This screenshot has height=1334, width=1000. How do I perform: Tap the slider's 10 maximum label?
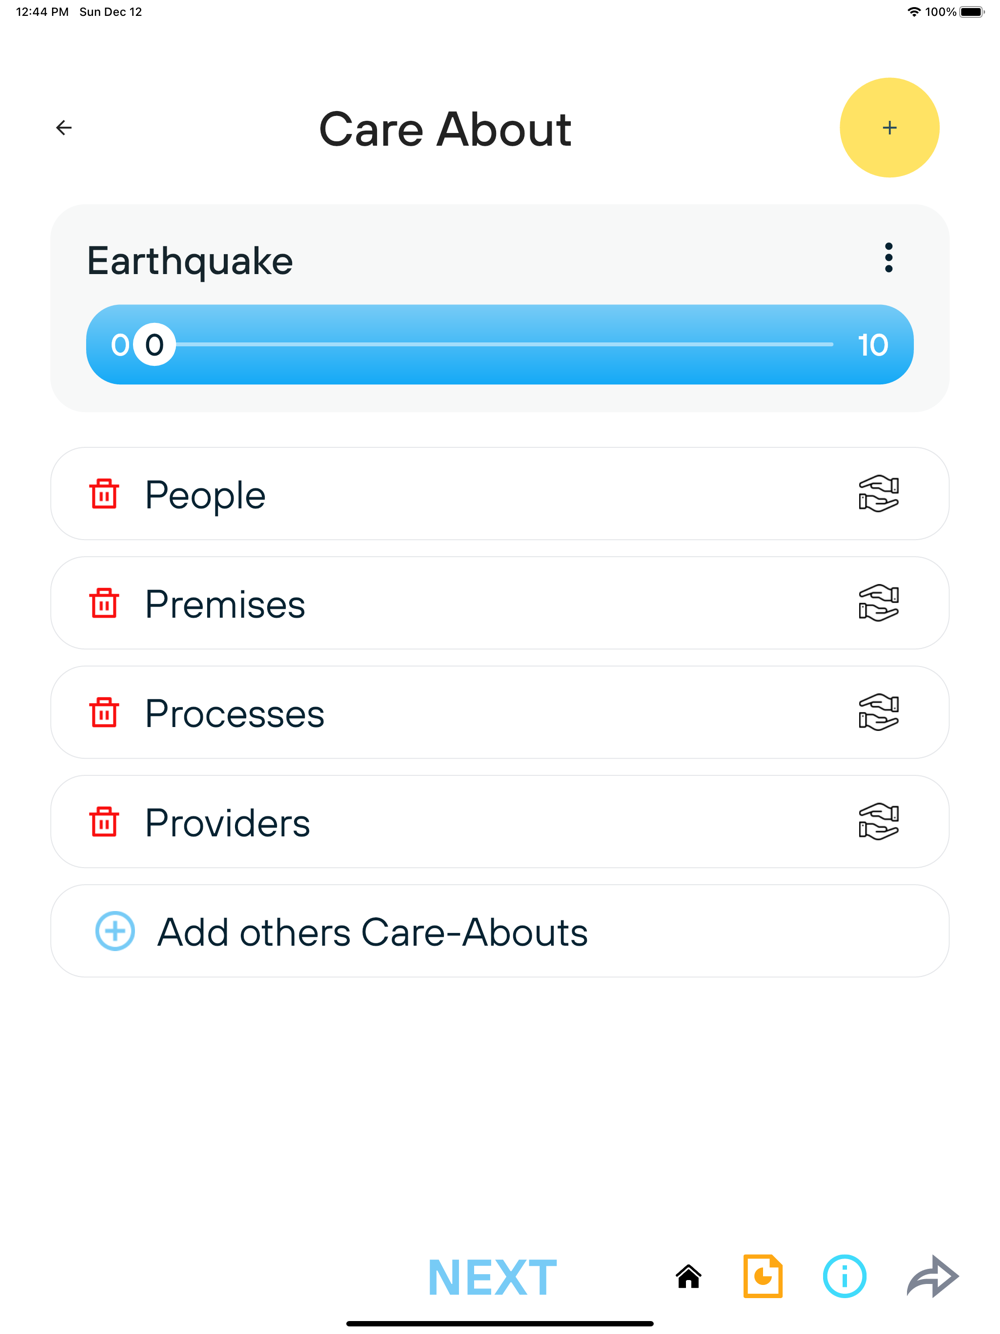click(872, 345)
